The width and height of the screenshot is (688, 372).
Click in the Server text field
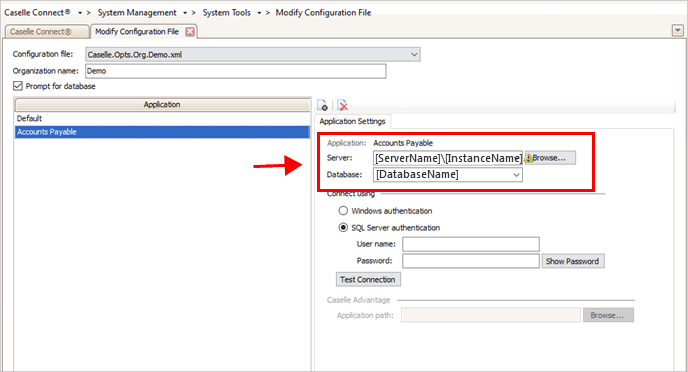click(448, 158)
